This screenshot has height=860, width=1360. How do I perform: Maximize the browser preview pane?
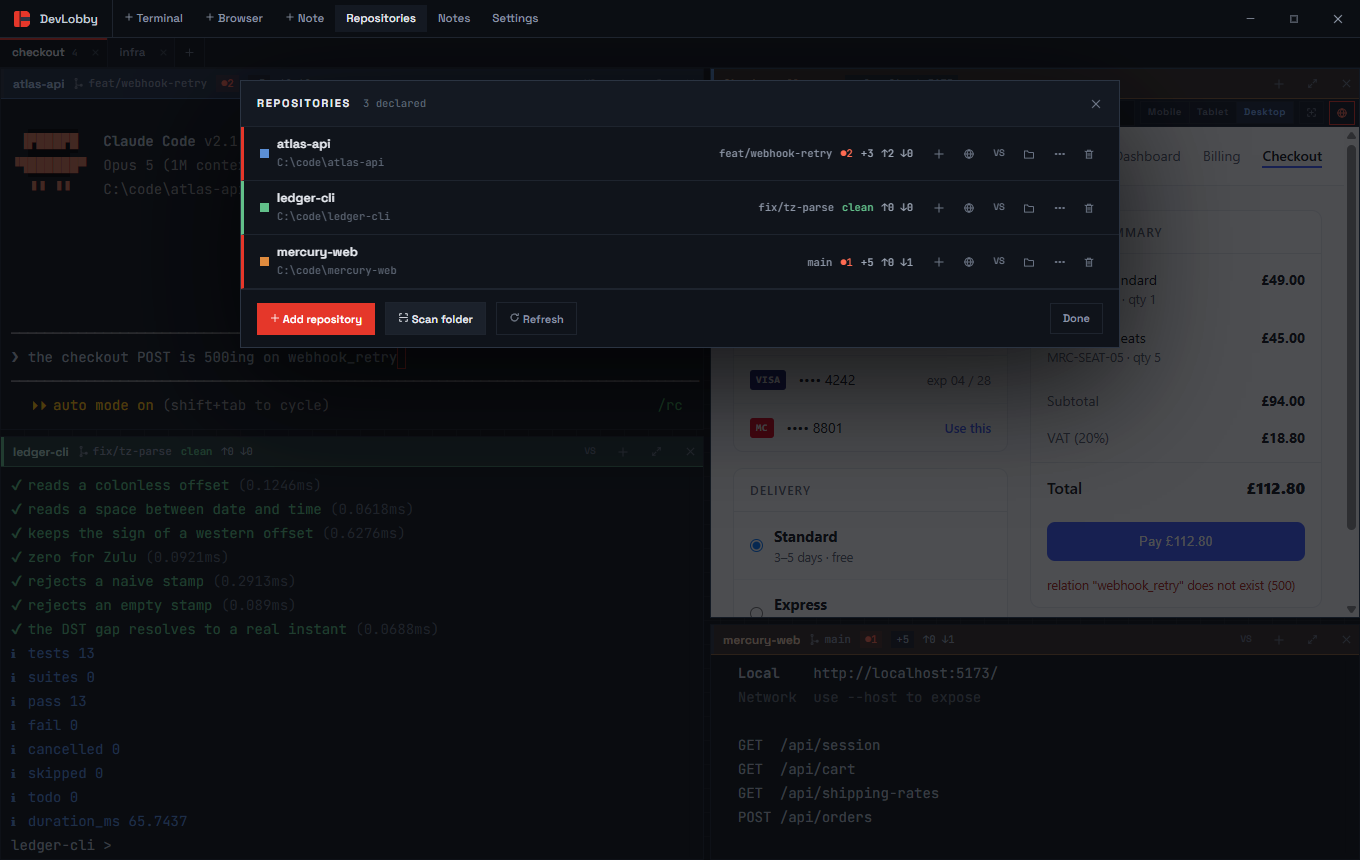pos(1313,84)
